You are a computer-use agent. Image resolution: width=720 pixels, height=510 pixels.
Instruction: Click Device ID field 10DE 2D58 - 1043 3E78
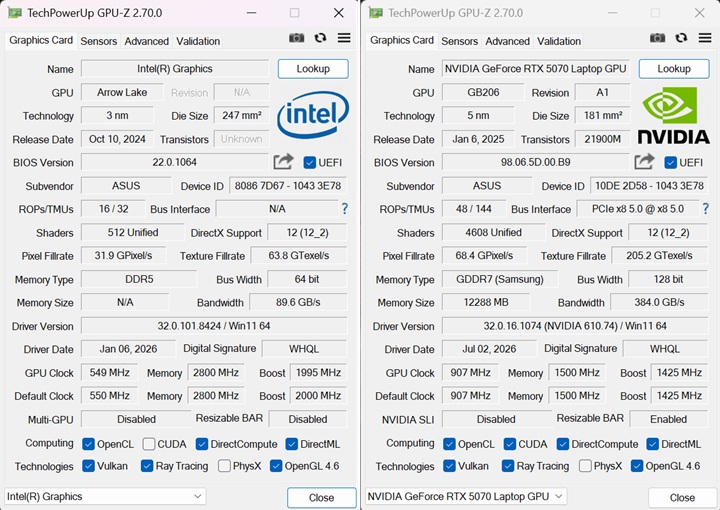(649, 186)
